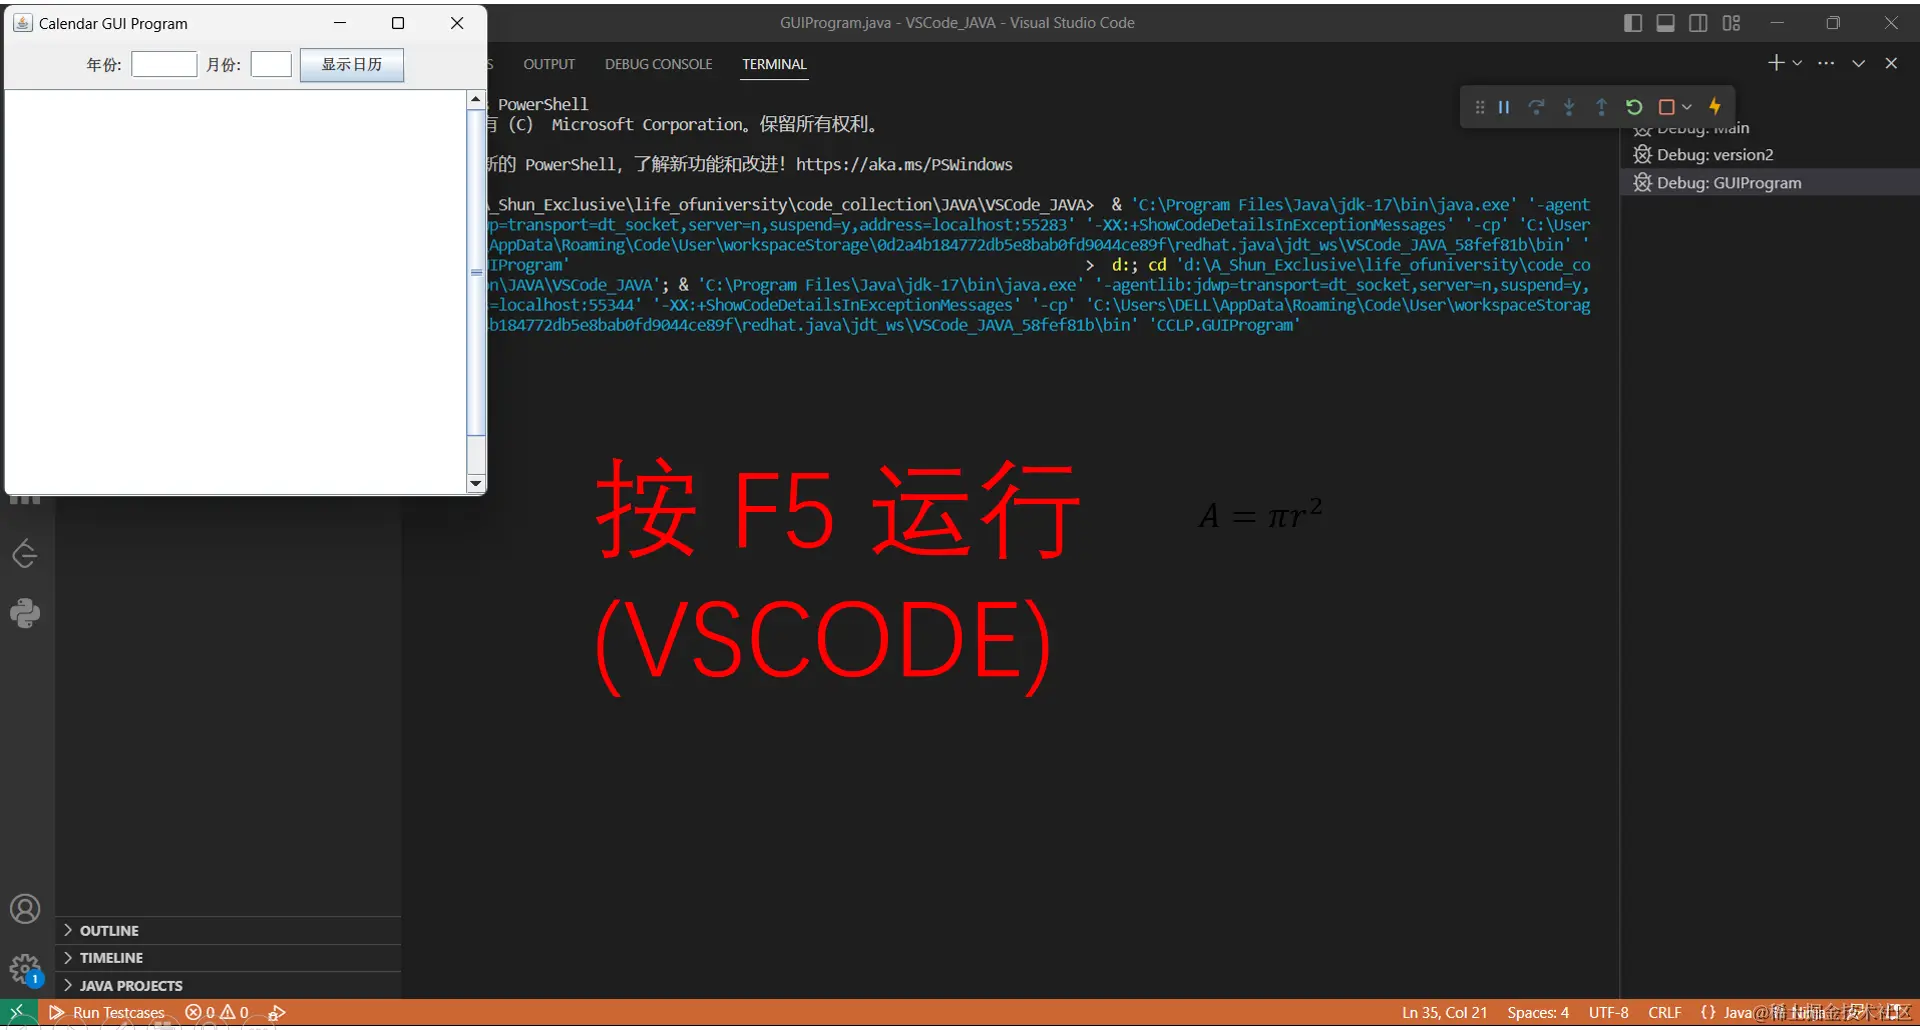Click the Step Over debug icon
The width and height of the screenshot is (1920, 1030).
tap(1536, 107)
